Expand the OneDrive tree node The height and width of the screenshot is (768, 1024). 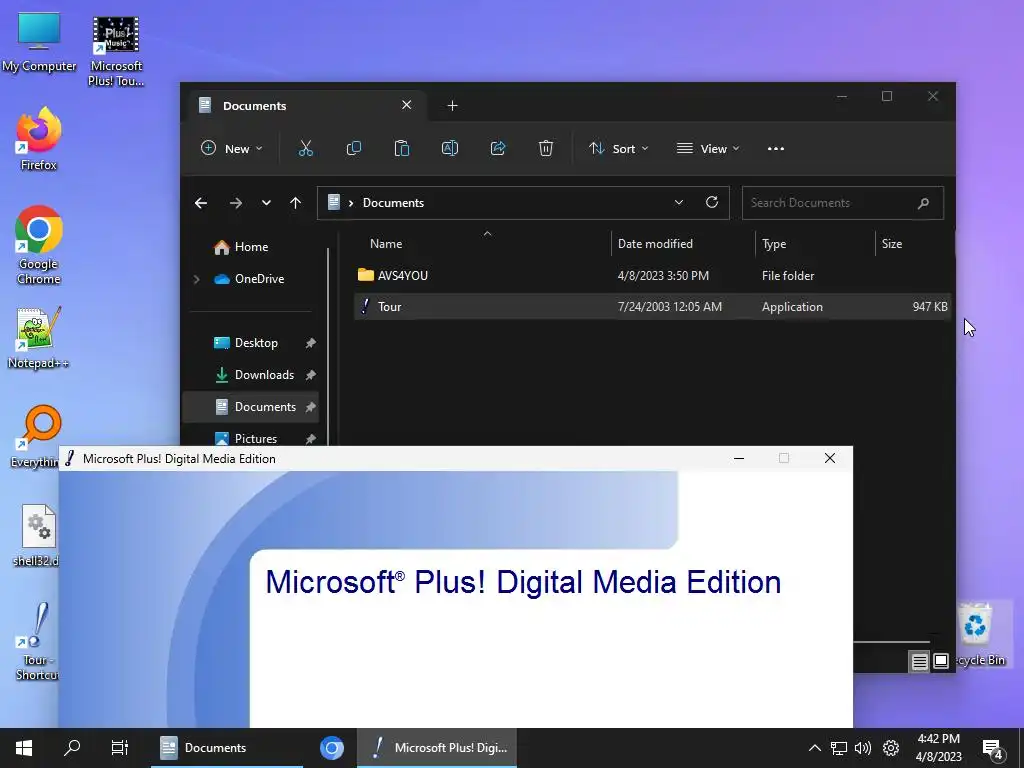[x=197, y=279]
